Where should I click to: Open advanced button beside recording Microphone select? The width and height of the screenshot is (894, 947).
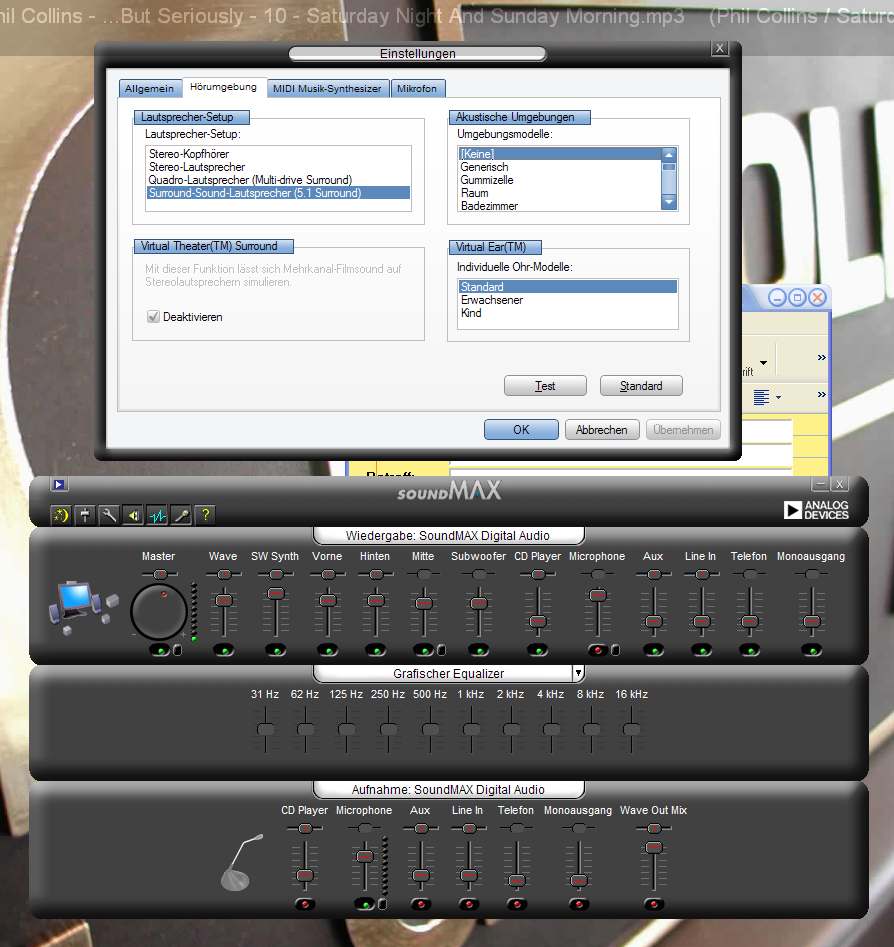pos(382,904)
